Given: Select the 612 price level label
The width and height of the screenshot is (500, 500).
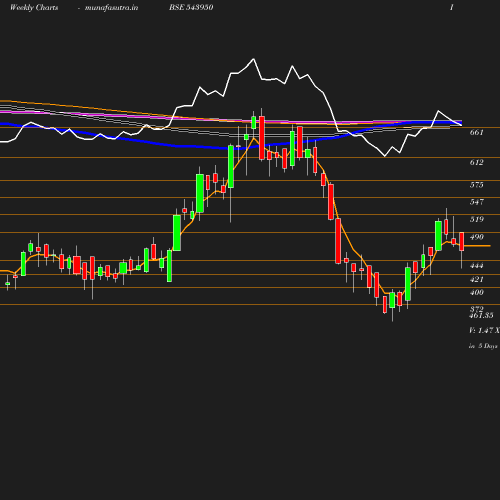Looking at the screenshot, I should (476, 162).
